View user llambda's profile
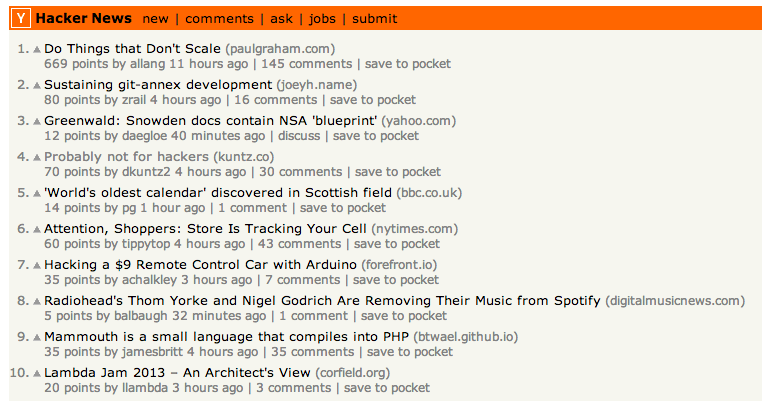 point(145,388)
